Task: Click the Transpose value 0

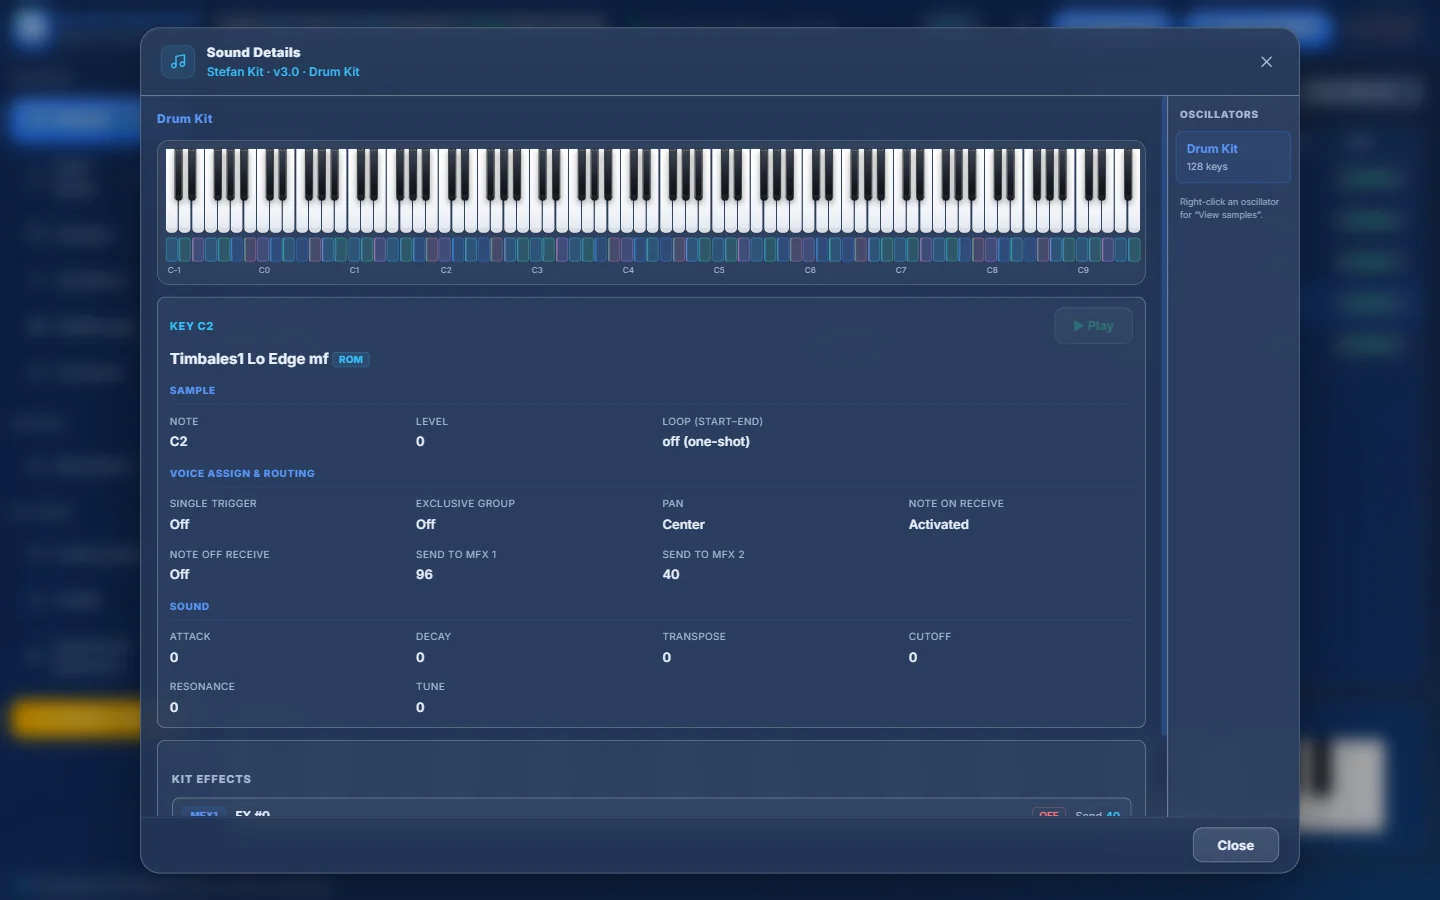Action: (666, 657)
